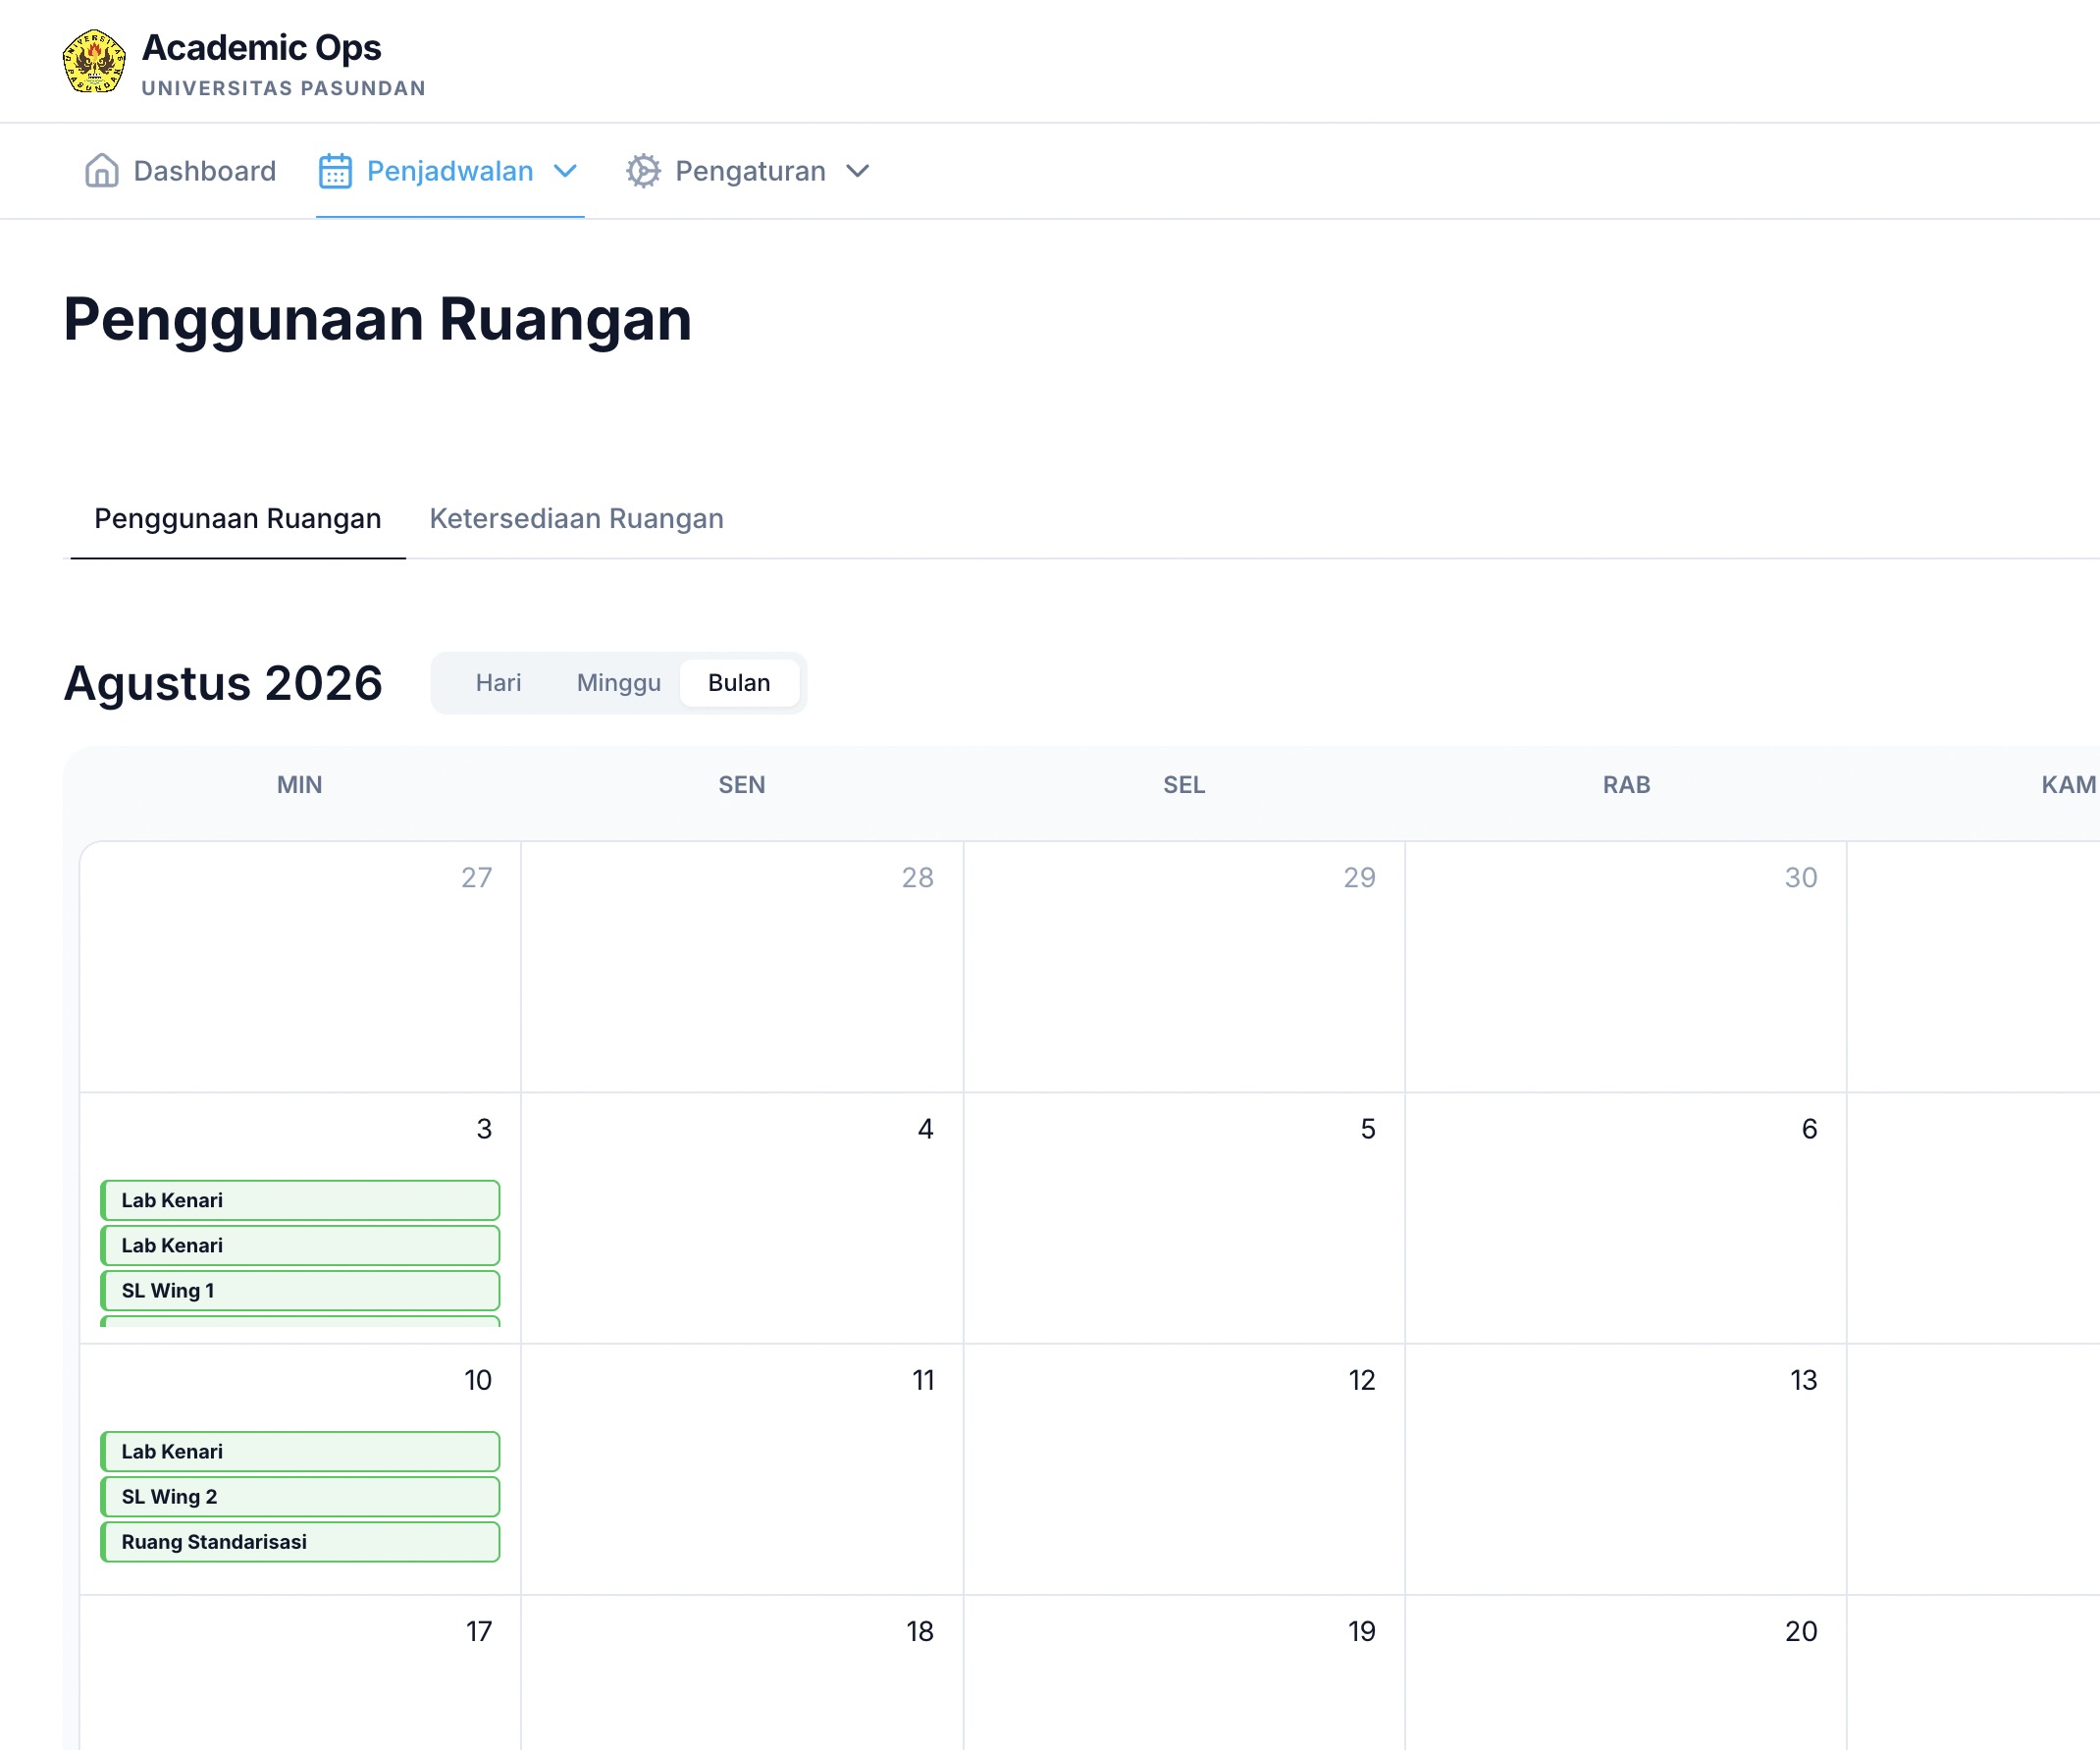Select day 19 cell

coord(1184,1673)
